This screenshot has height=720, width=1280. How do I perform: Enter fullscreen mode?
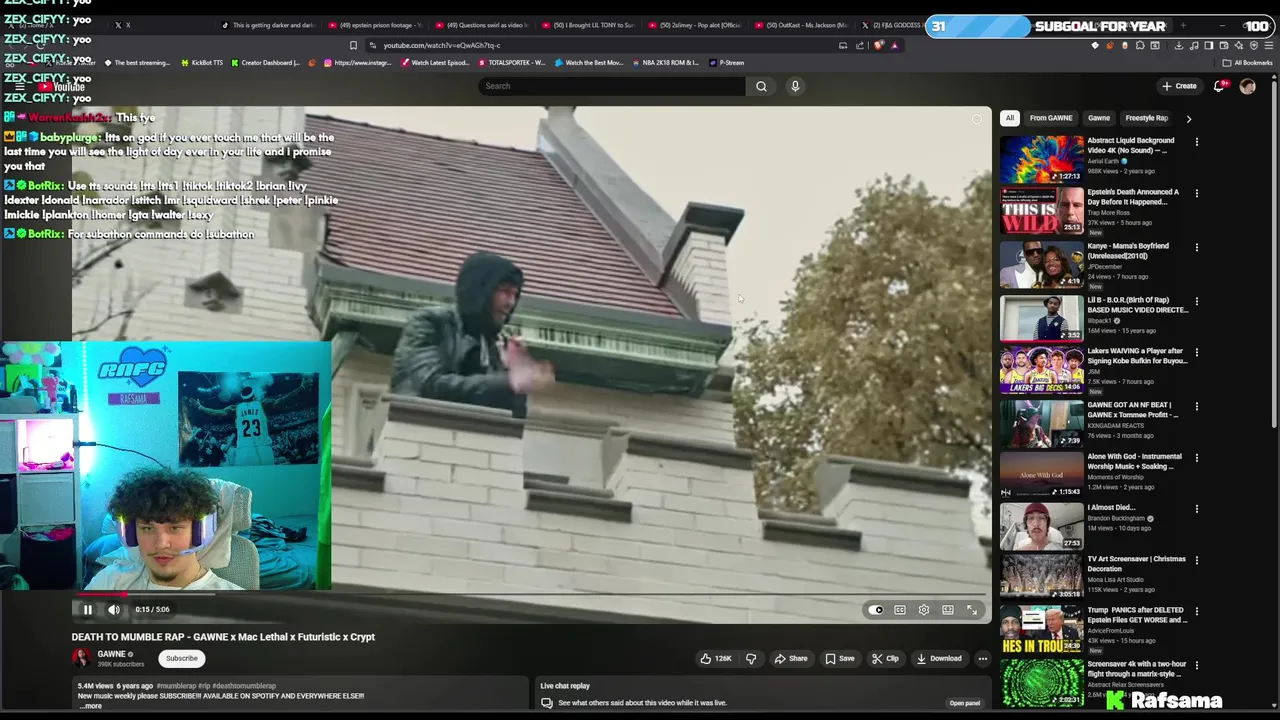click(x=972, y=610)
